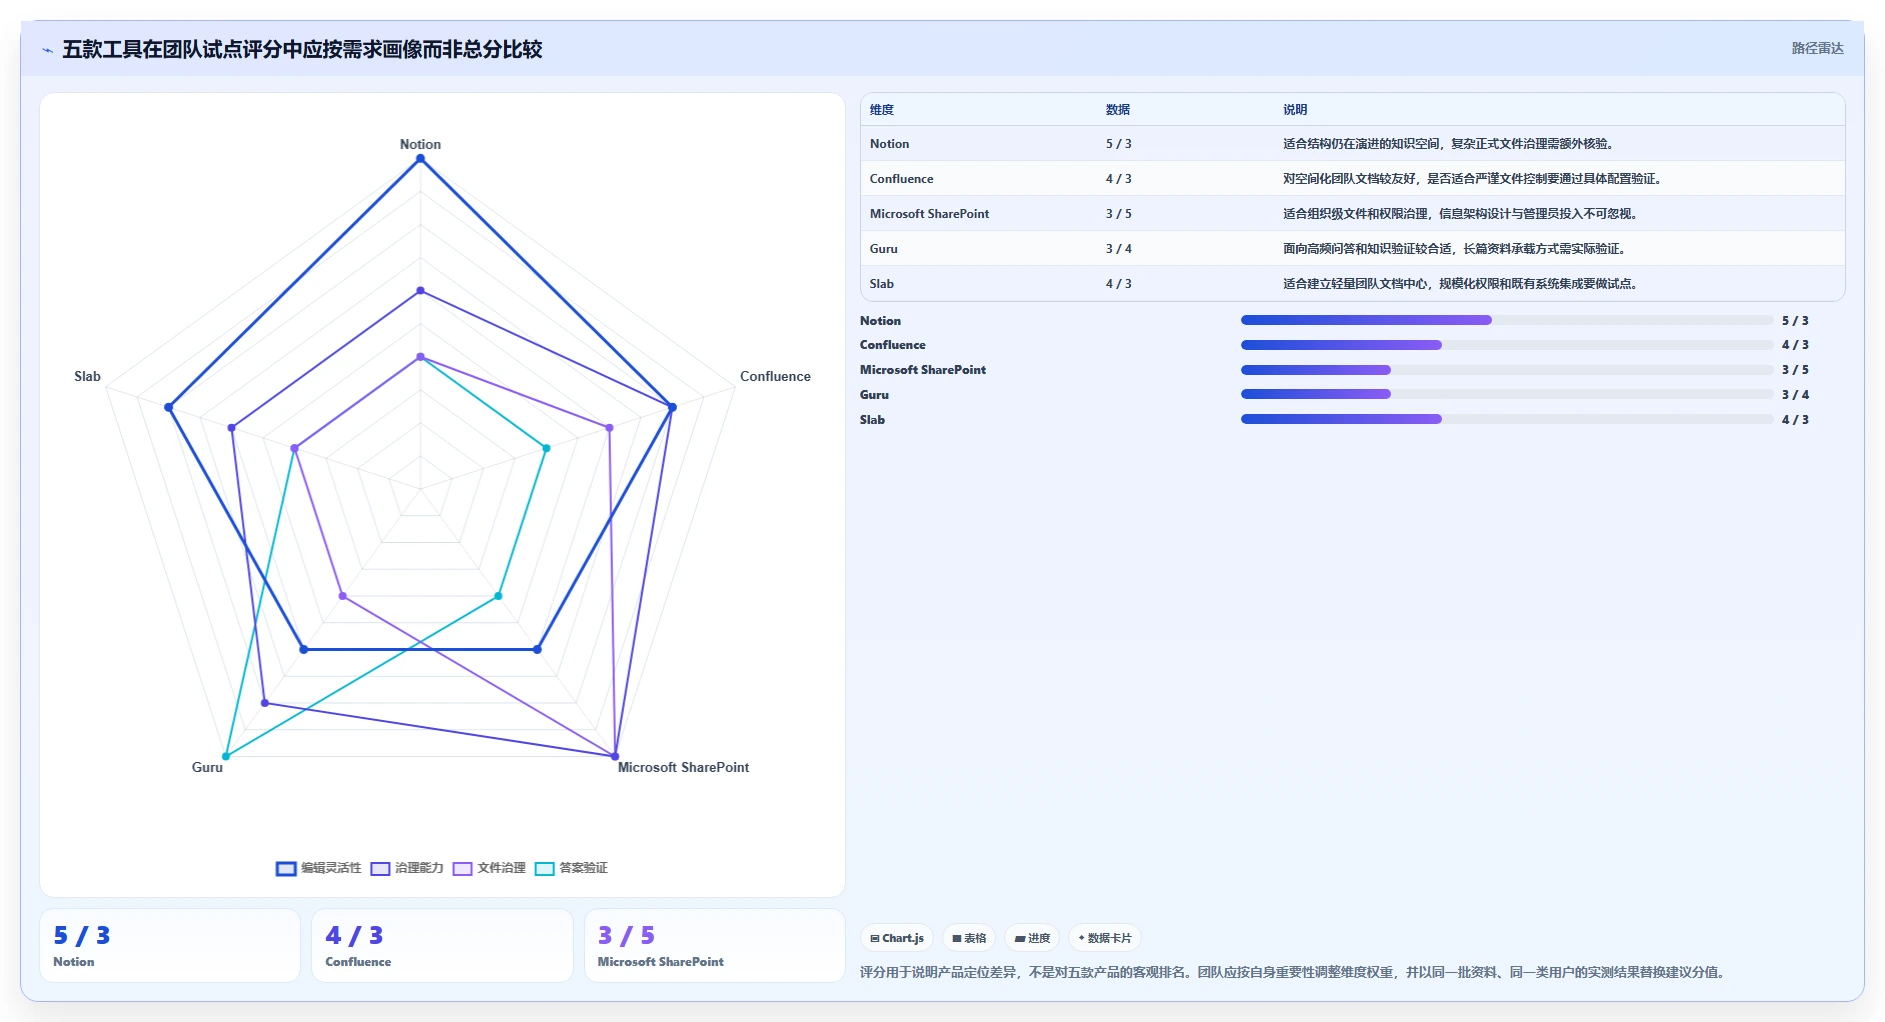Click the Notion axis label on radar chart
1885x1022 pixels.
click(x=420, y=144)
